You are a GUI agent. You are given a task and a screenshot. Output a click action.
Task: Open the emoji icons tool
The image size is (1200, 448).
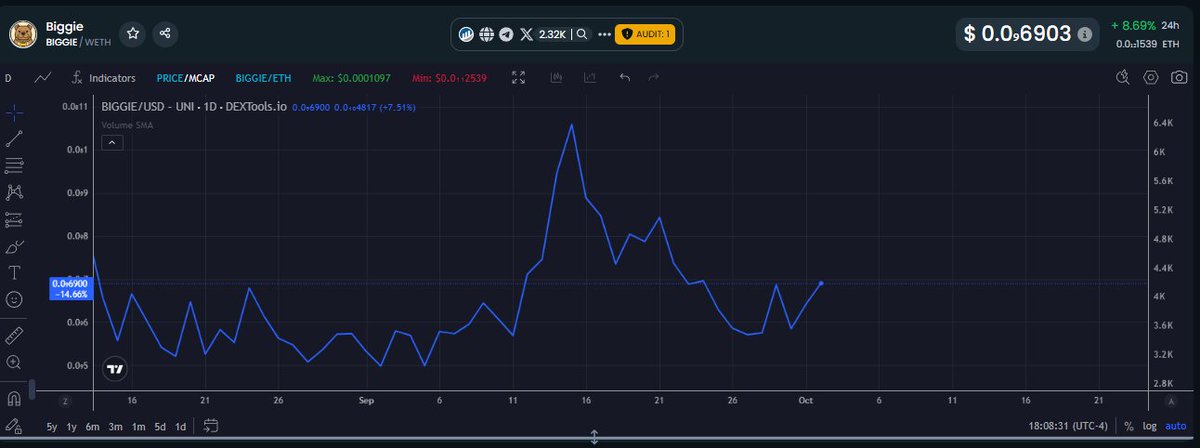coord(14,299)
